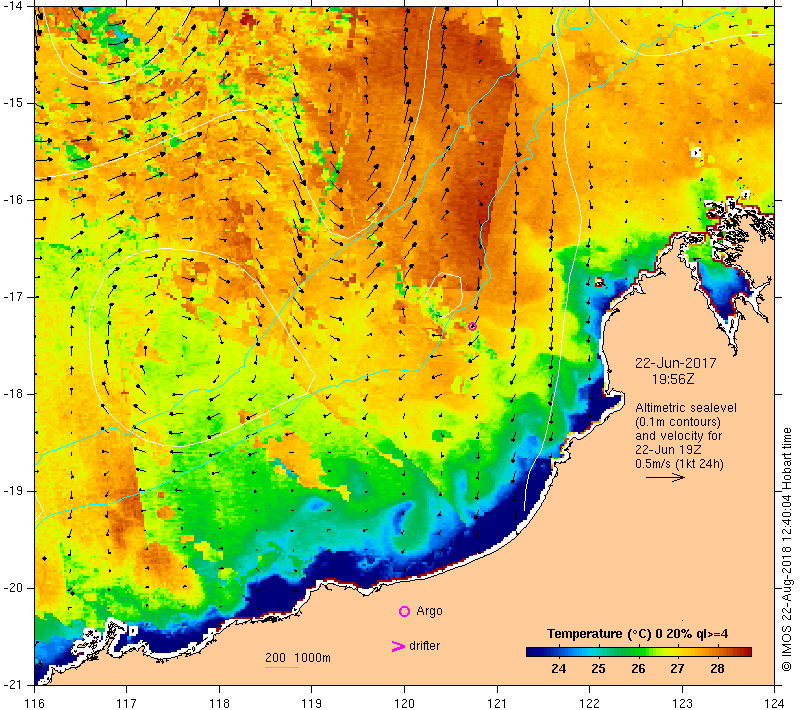Click the 'Temperature (°C) 0 20% ql>=4' title

(637, 633)
